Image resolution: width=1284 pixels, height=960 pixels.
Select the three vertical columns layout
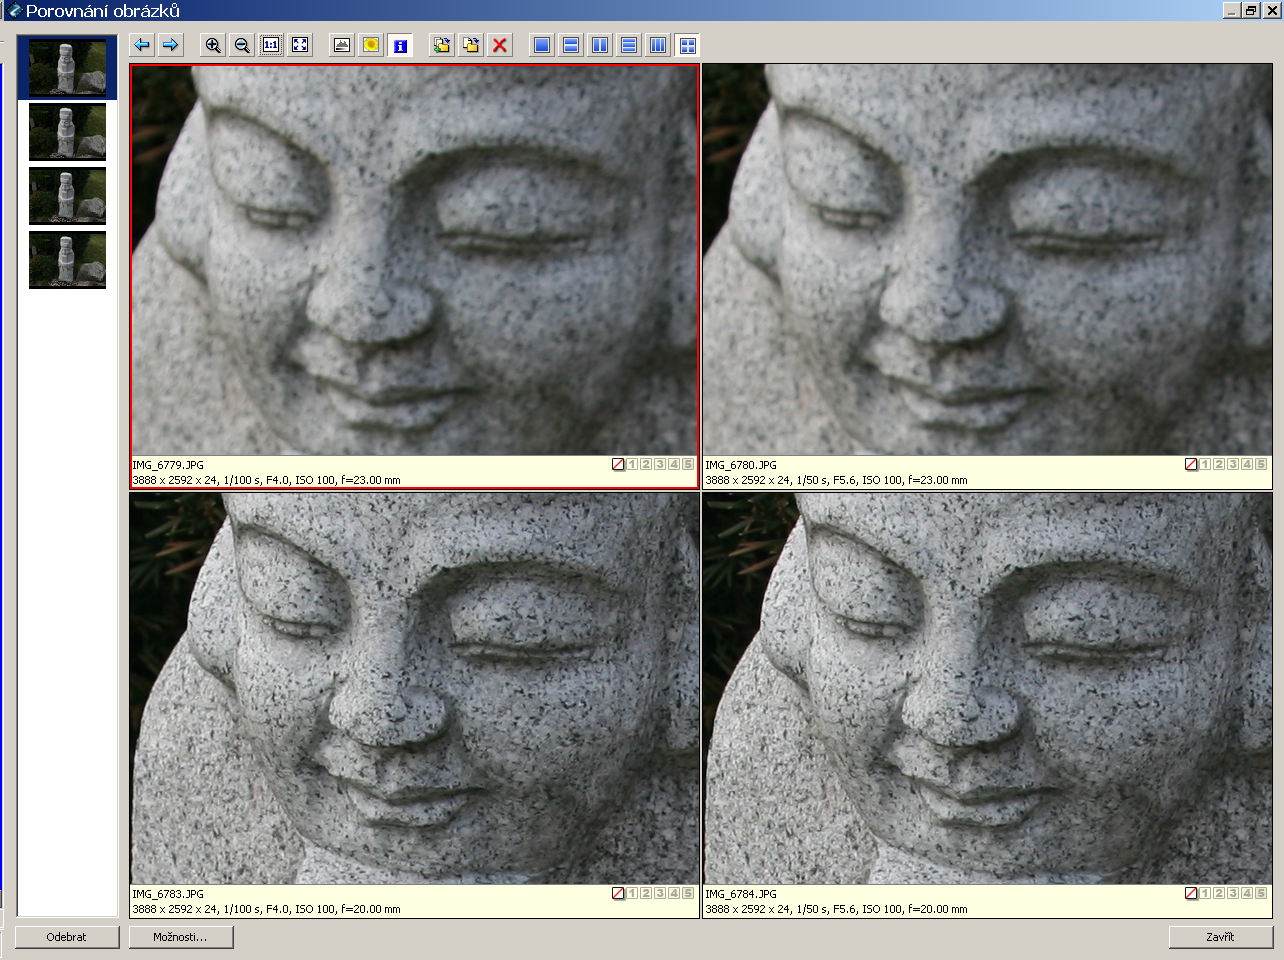click(658, 45)
